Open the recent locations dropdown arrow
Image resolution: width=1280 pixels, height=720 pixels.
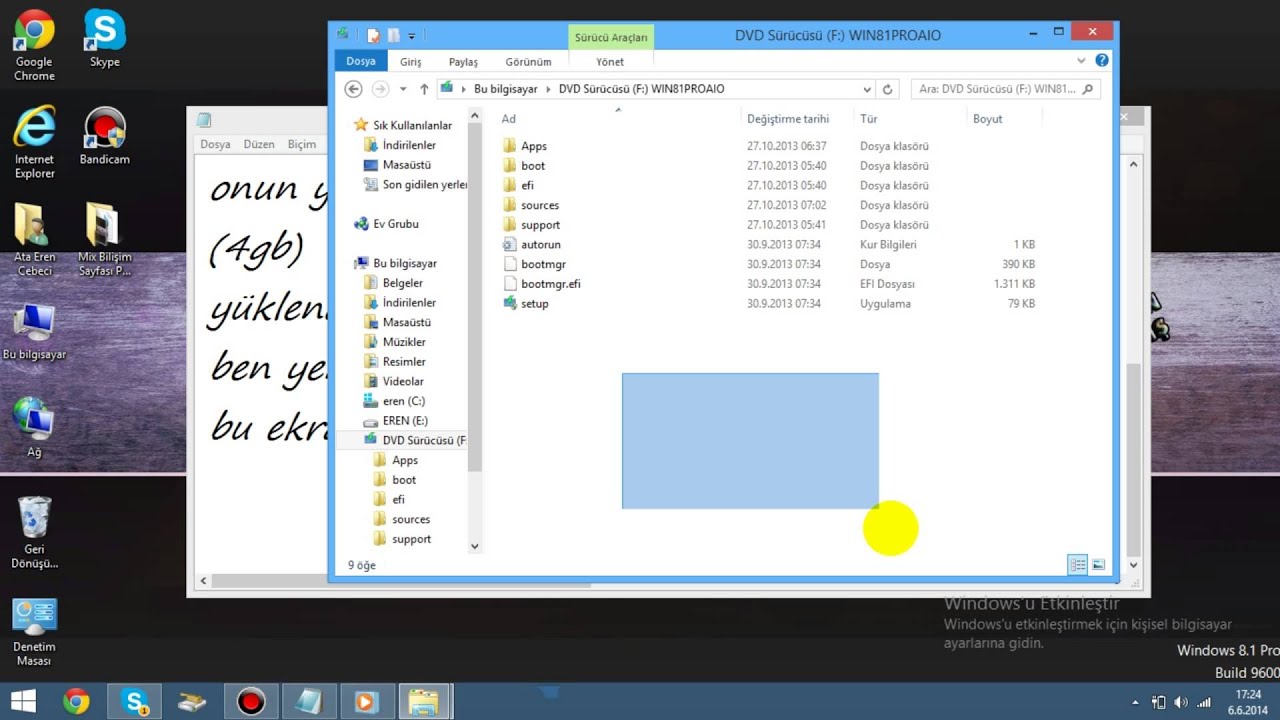tap(403, 89)
